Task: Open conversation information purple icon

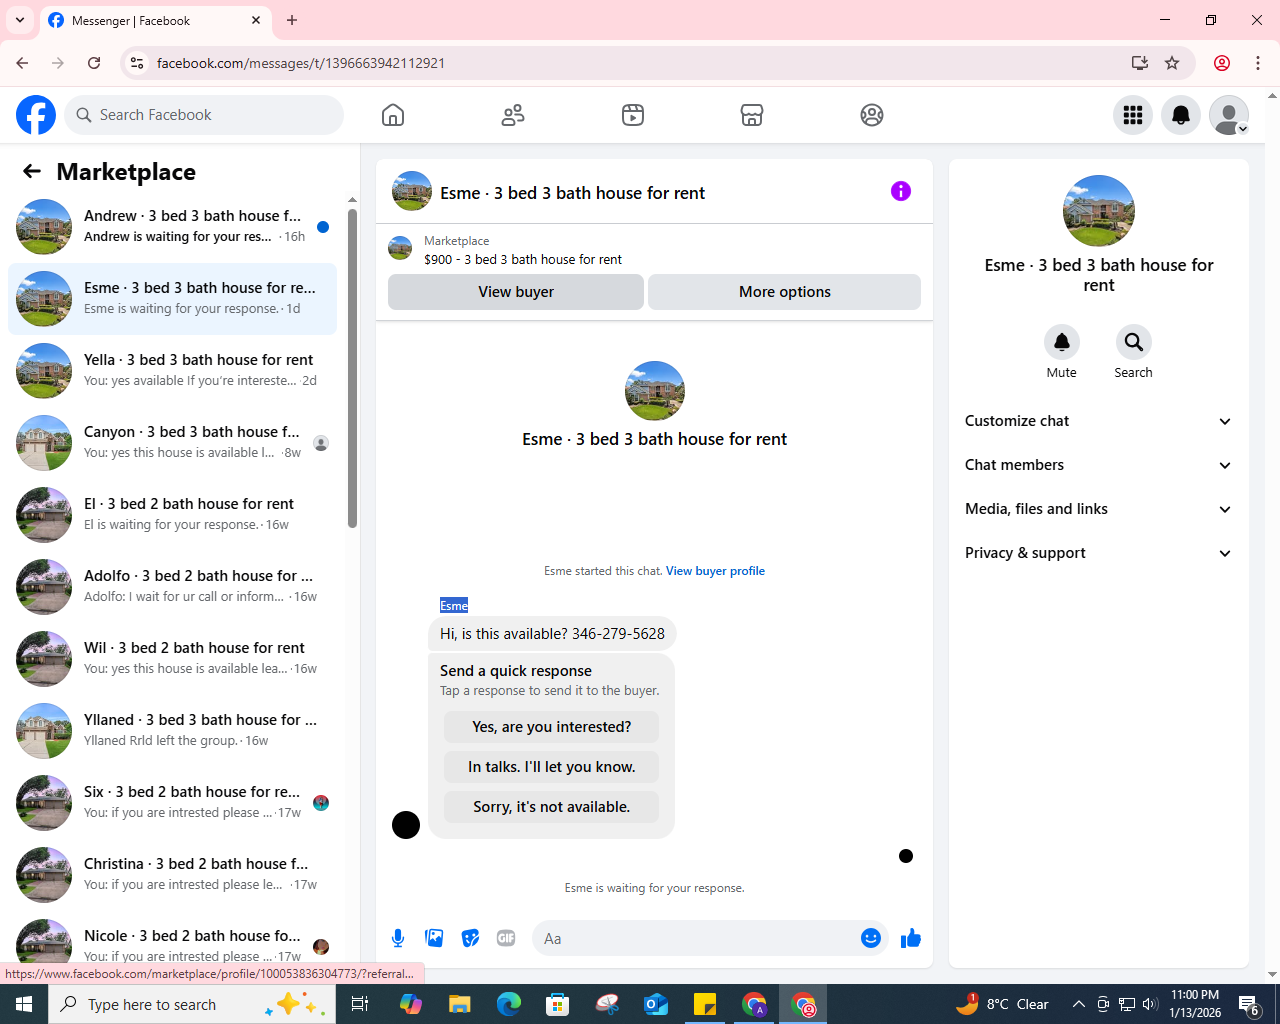Action: point(901,191)
